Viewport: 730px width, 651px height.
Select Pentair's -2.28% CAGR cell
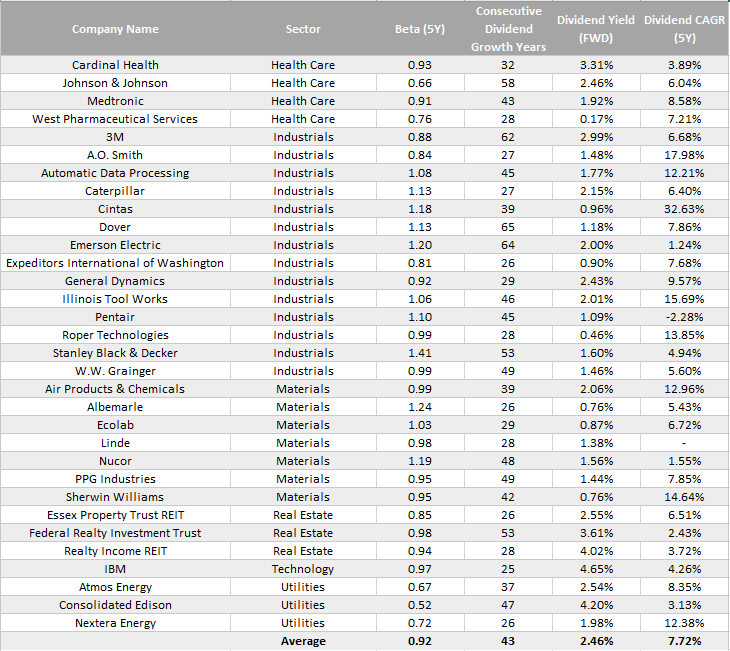[x=684, y=317]
